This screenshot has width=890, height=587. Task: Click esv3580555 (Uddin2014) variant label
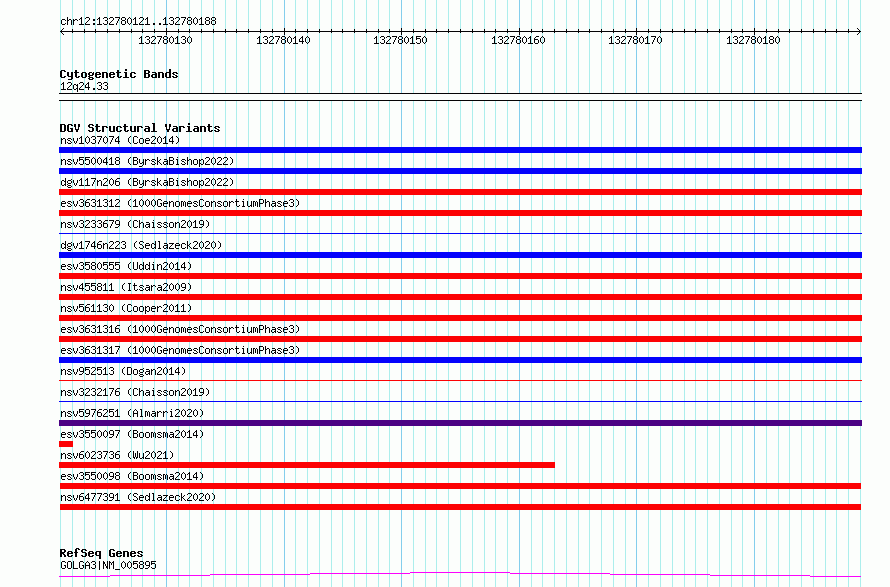[126, 266]
